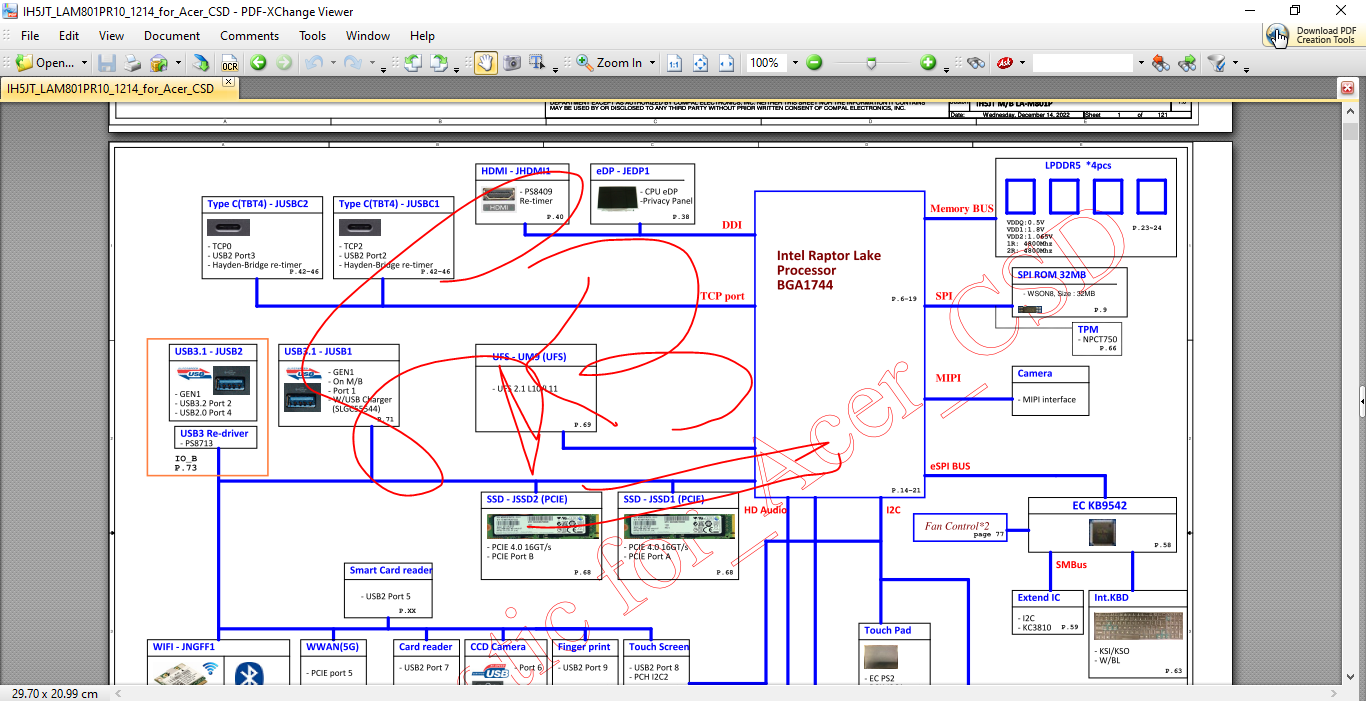
Task: Open the Zoom In tool dropdown arrow
Action: pos(652,62)
